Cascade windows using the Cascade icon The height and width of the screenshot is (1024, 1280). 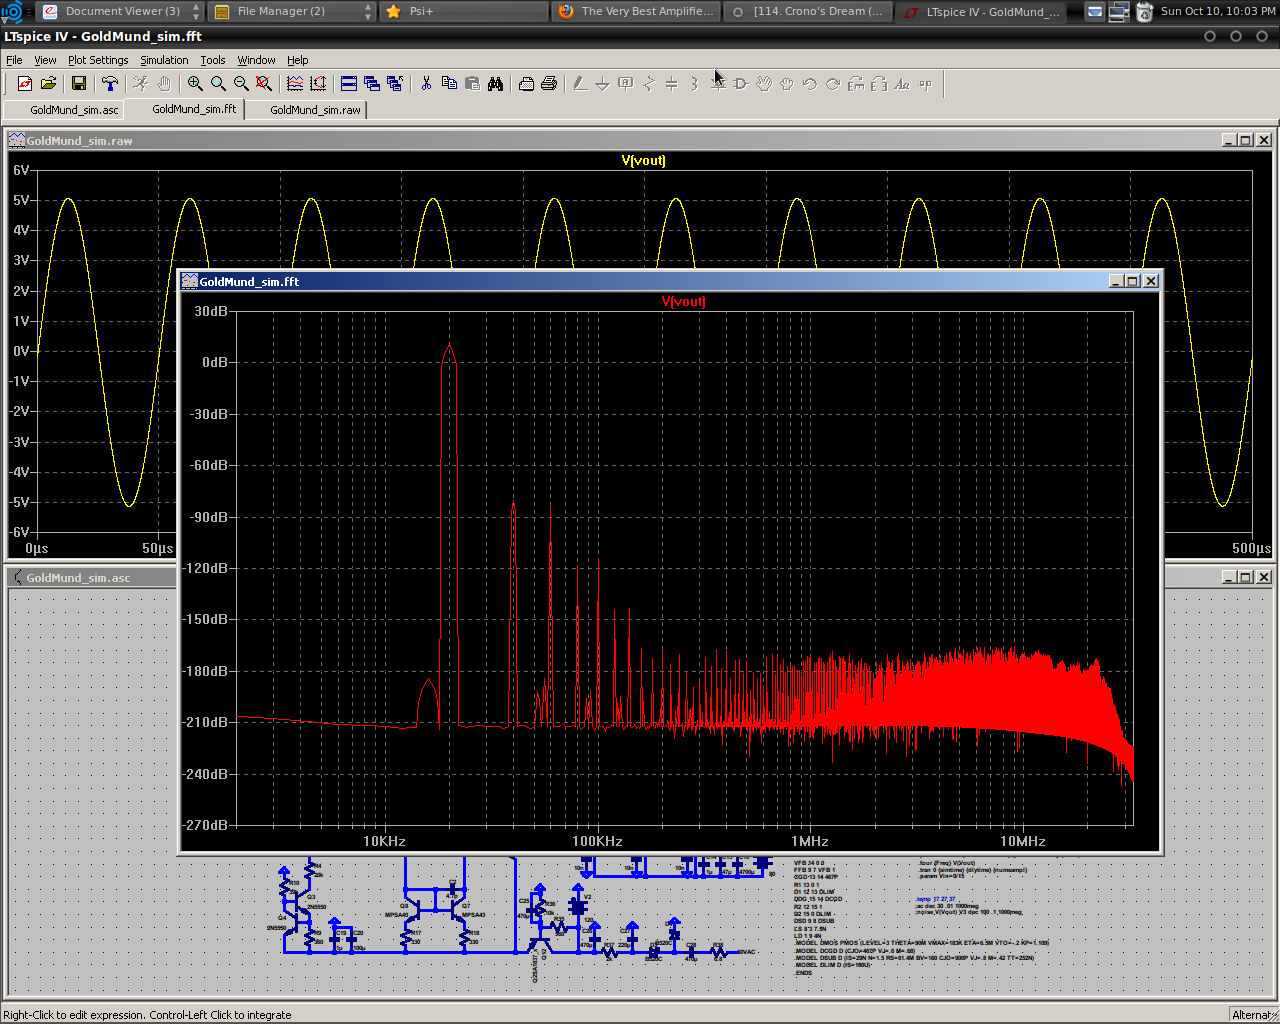(372, 84)
